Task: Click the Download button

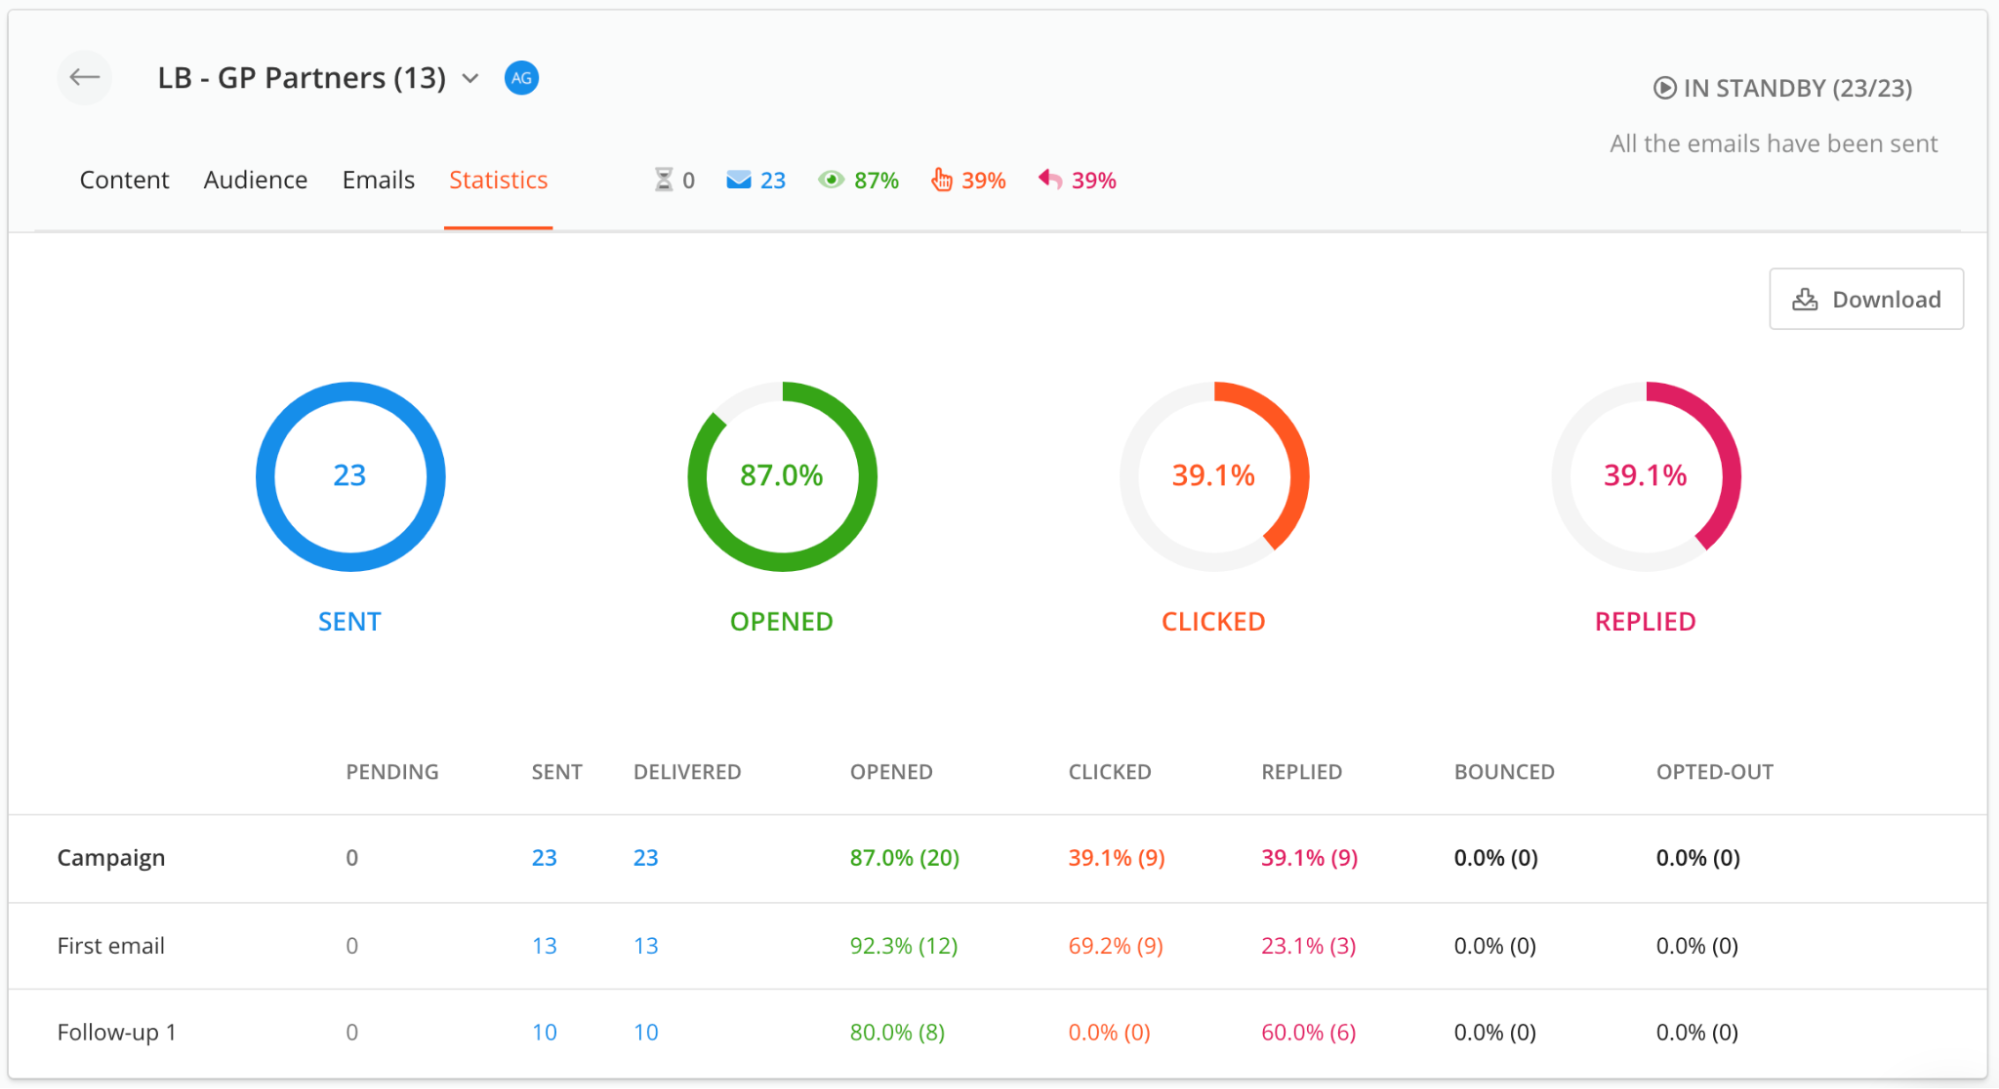Action: (1868, 298)
